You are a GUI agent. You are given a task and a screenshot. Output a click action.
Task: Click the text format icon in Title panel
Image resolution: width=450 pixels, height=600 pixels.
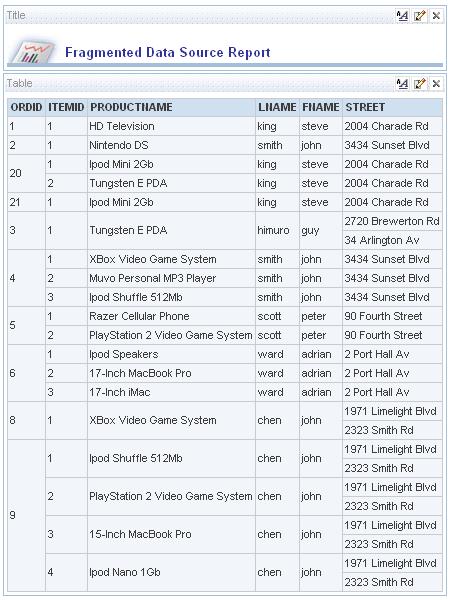(x=402, y=16)
